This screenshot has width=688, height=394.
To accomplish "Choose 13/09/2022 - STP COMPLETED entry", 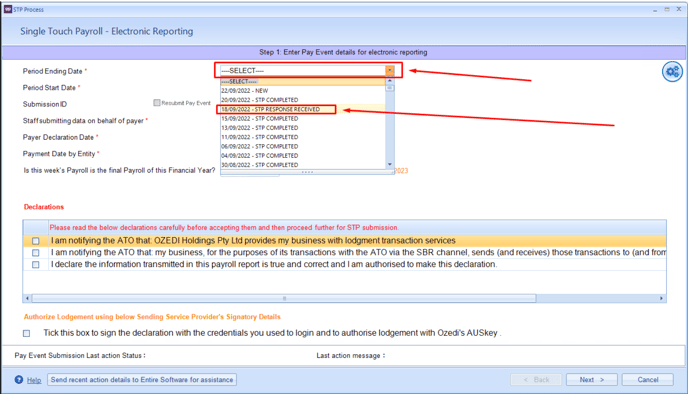I will [303, 128].
